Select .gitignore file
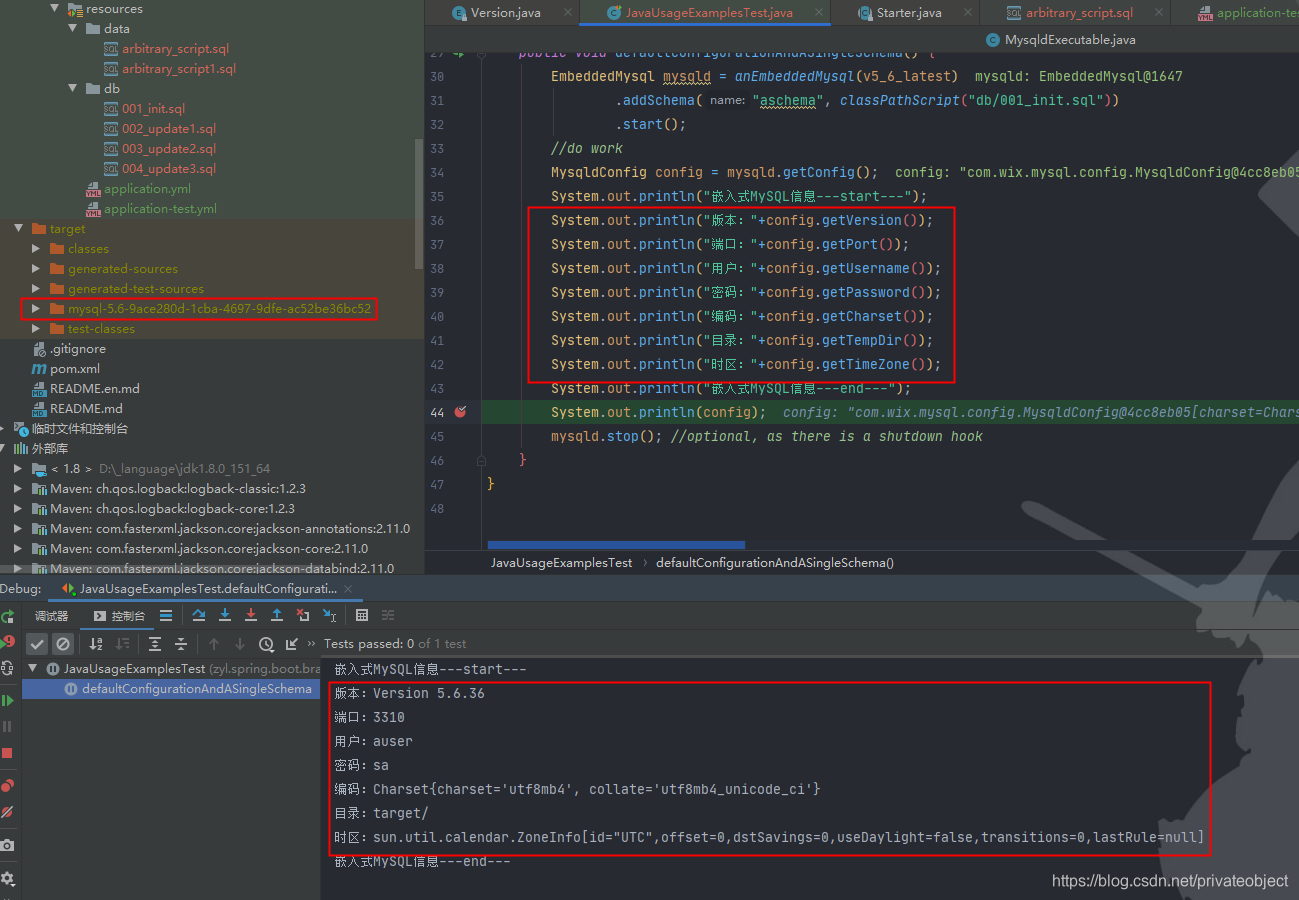Image resolution: width=1299 pixels, height=900 pixels. (78, 349)
